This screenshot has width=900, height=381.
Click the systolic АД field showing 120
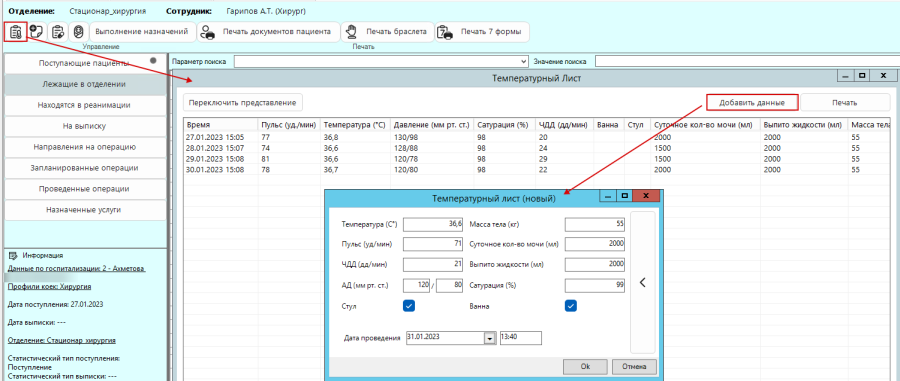point(417,286)
